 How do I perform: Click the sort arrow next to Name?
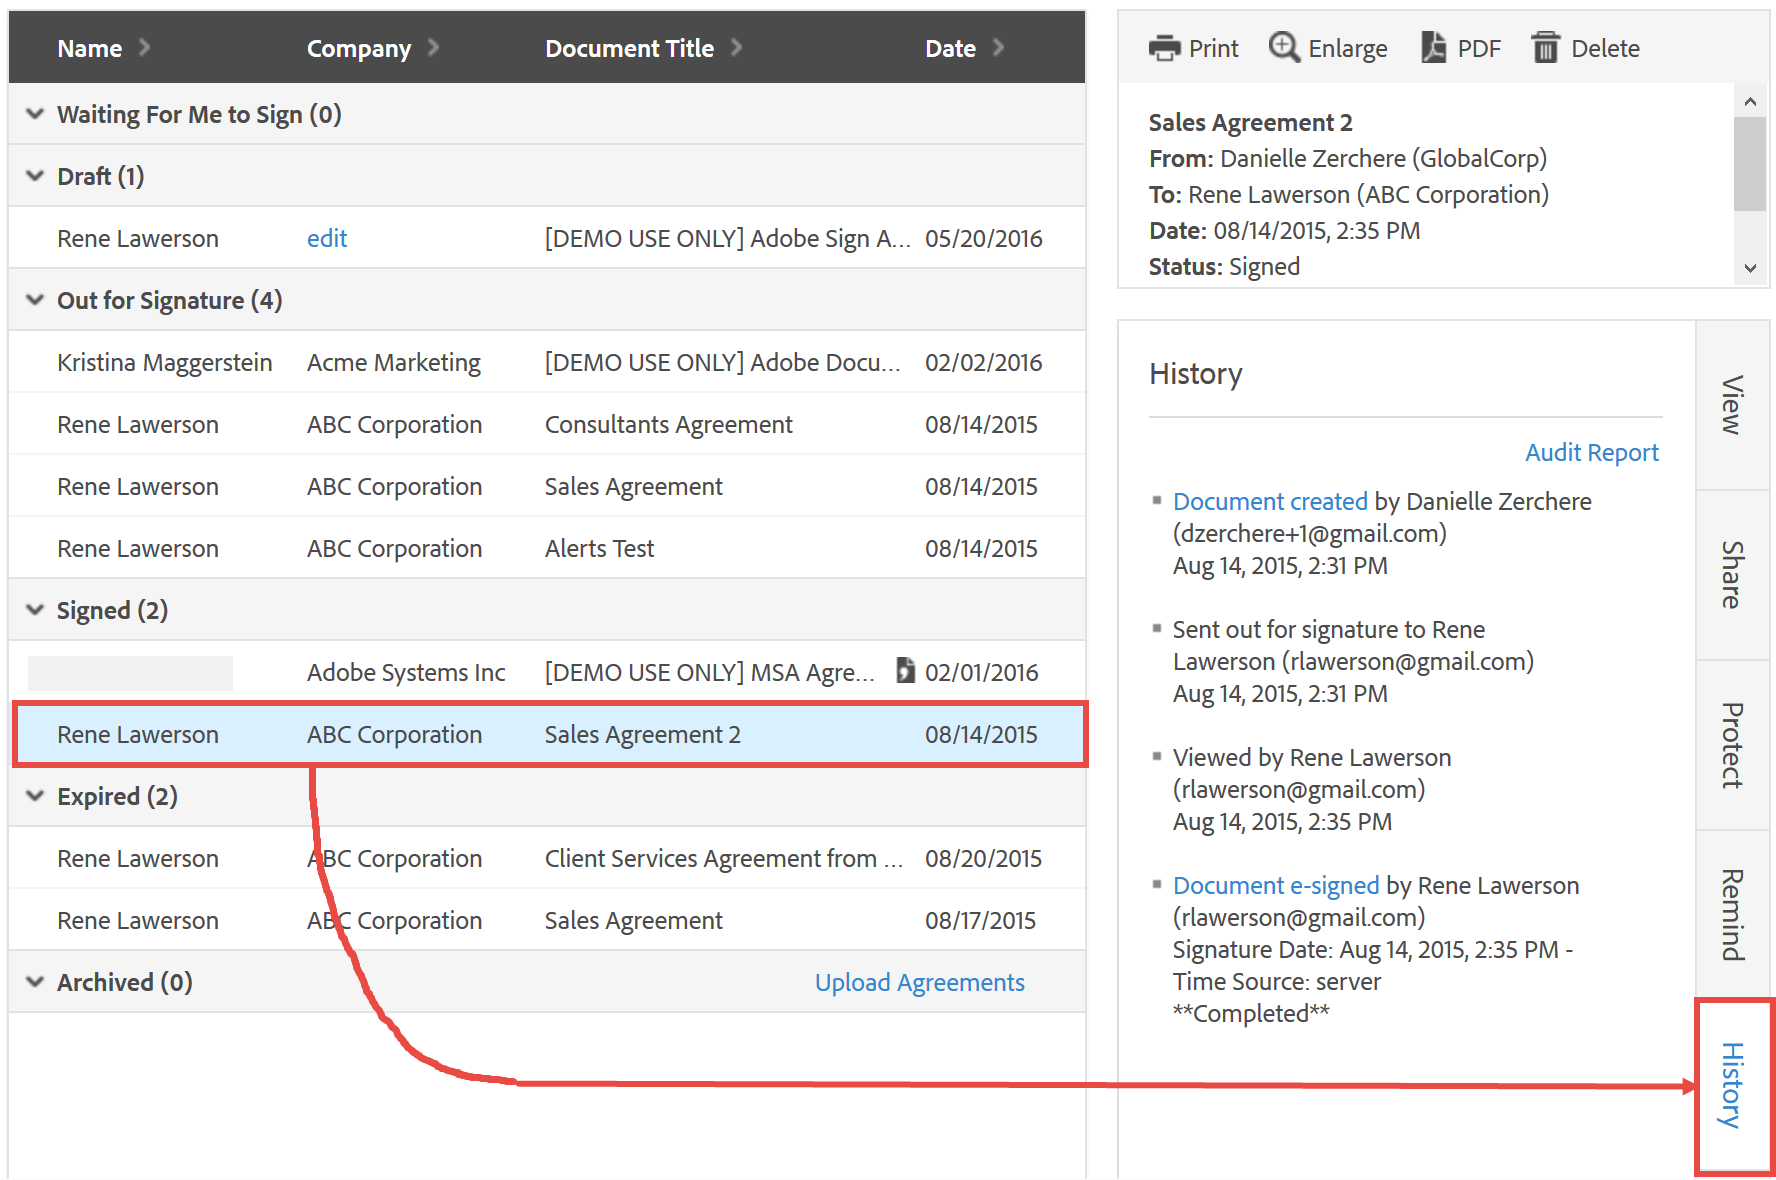coord(143,47)
